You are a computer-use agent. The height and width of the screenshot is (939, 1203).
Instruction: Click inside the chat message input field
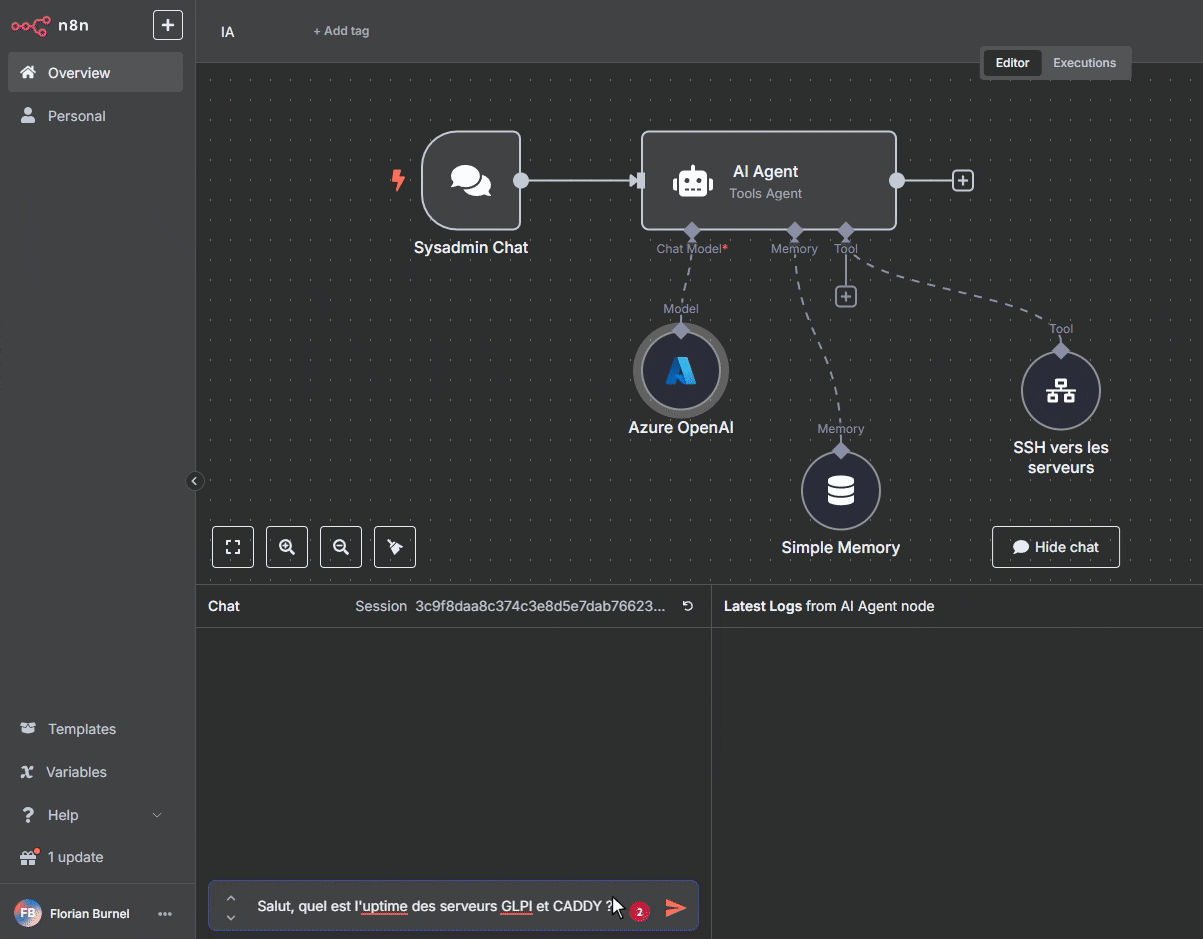coord(430,906)
